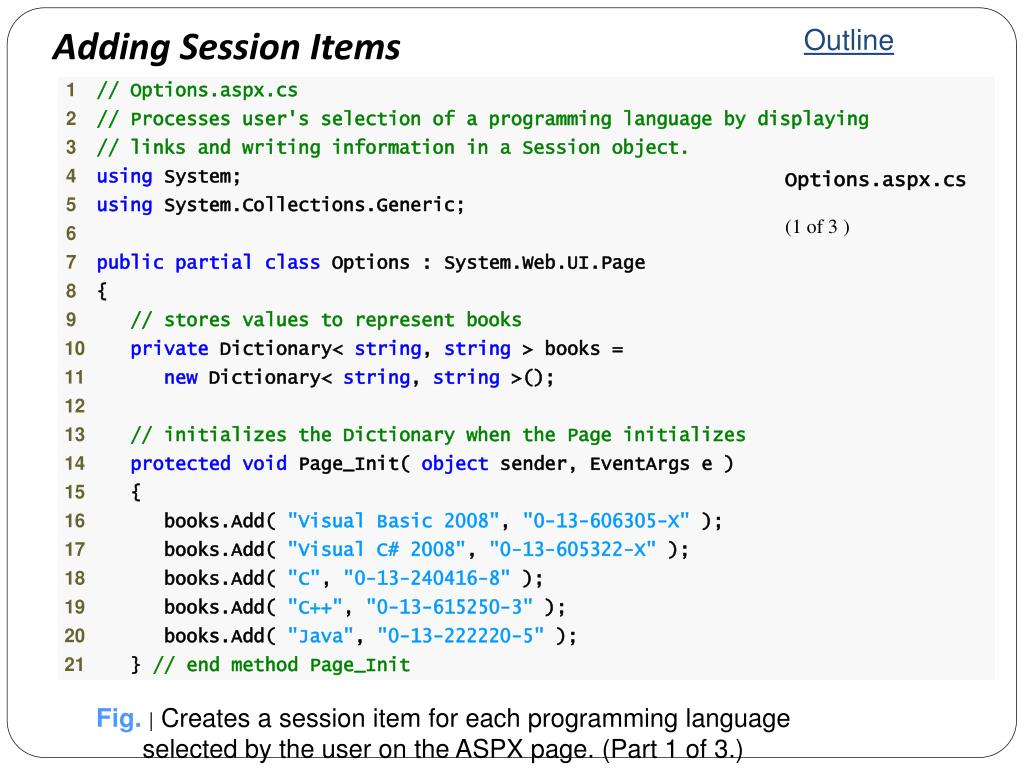Open the Outline link
The width and height of the screenshot is (1024, 768).
pyautogui.click(x=848, y=40)
